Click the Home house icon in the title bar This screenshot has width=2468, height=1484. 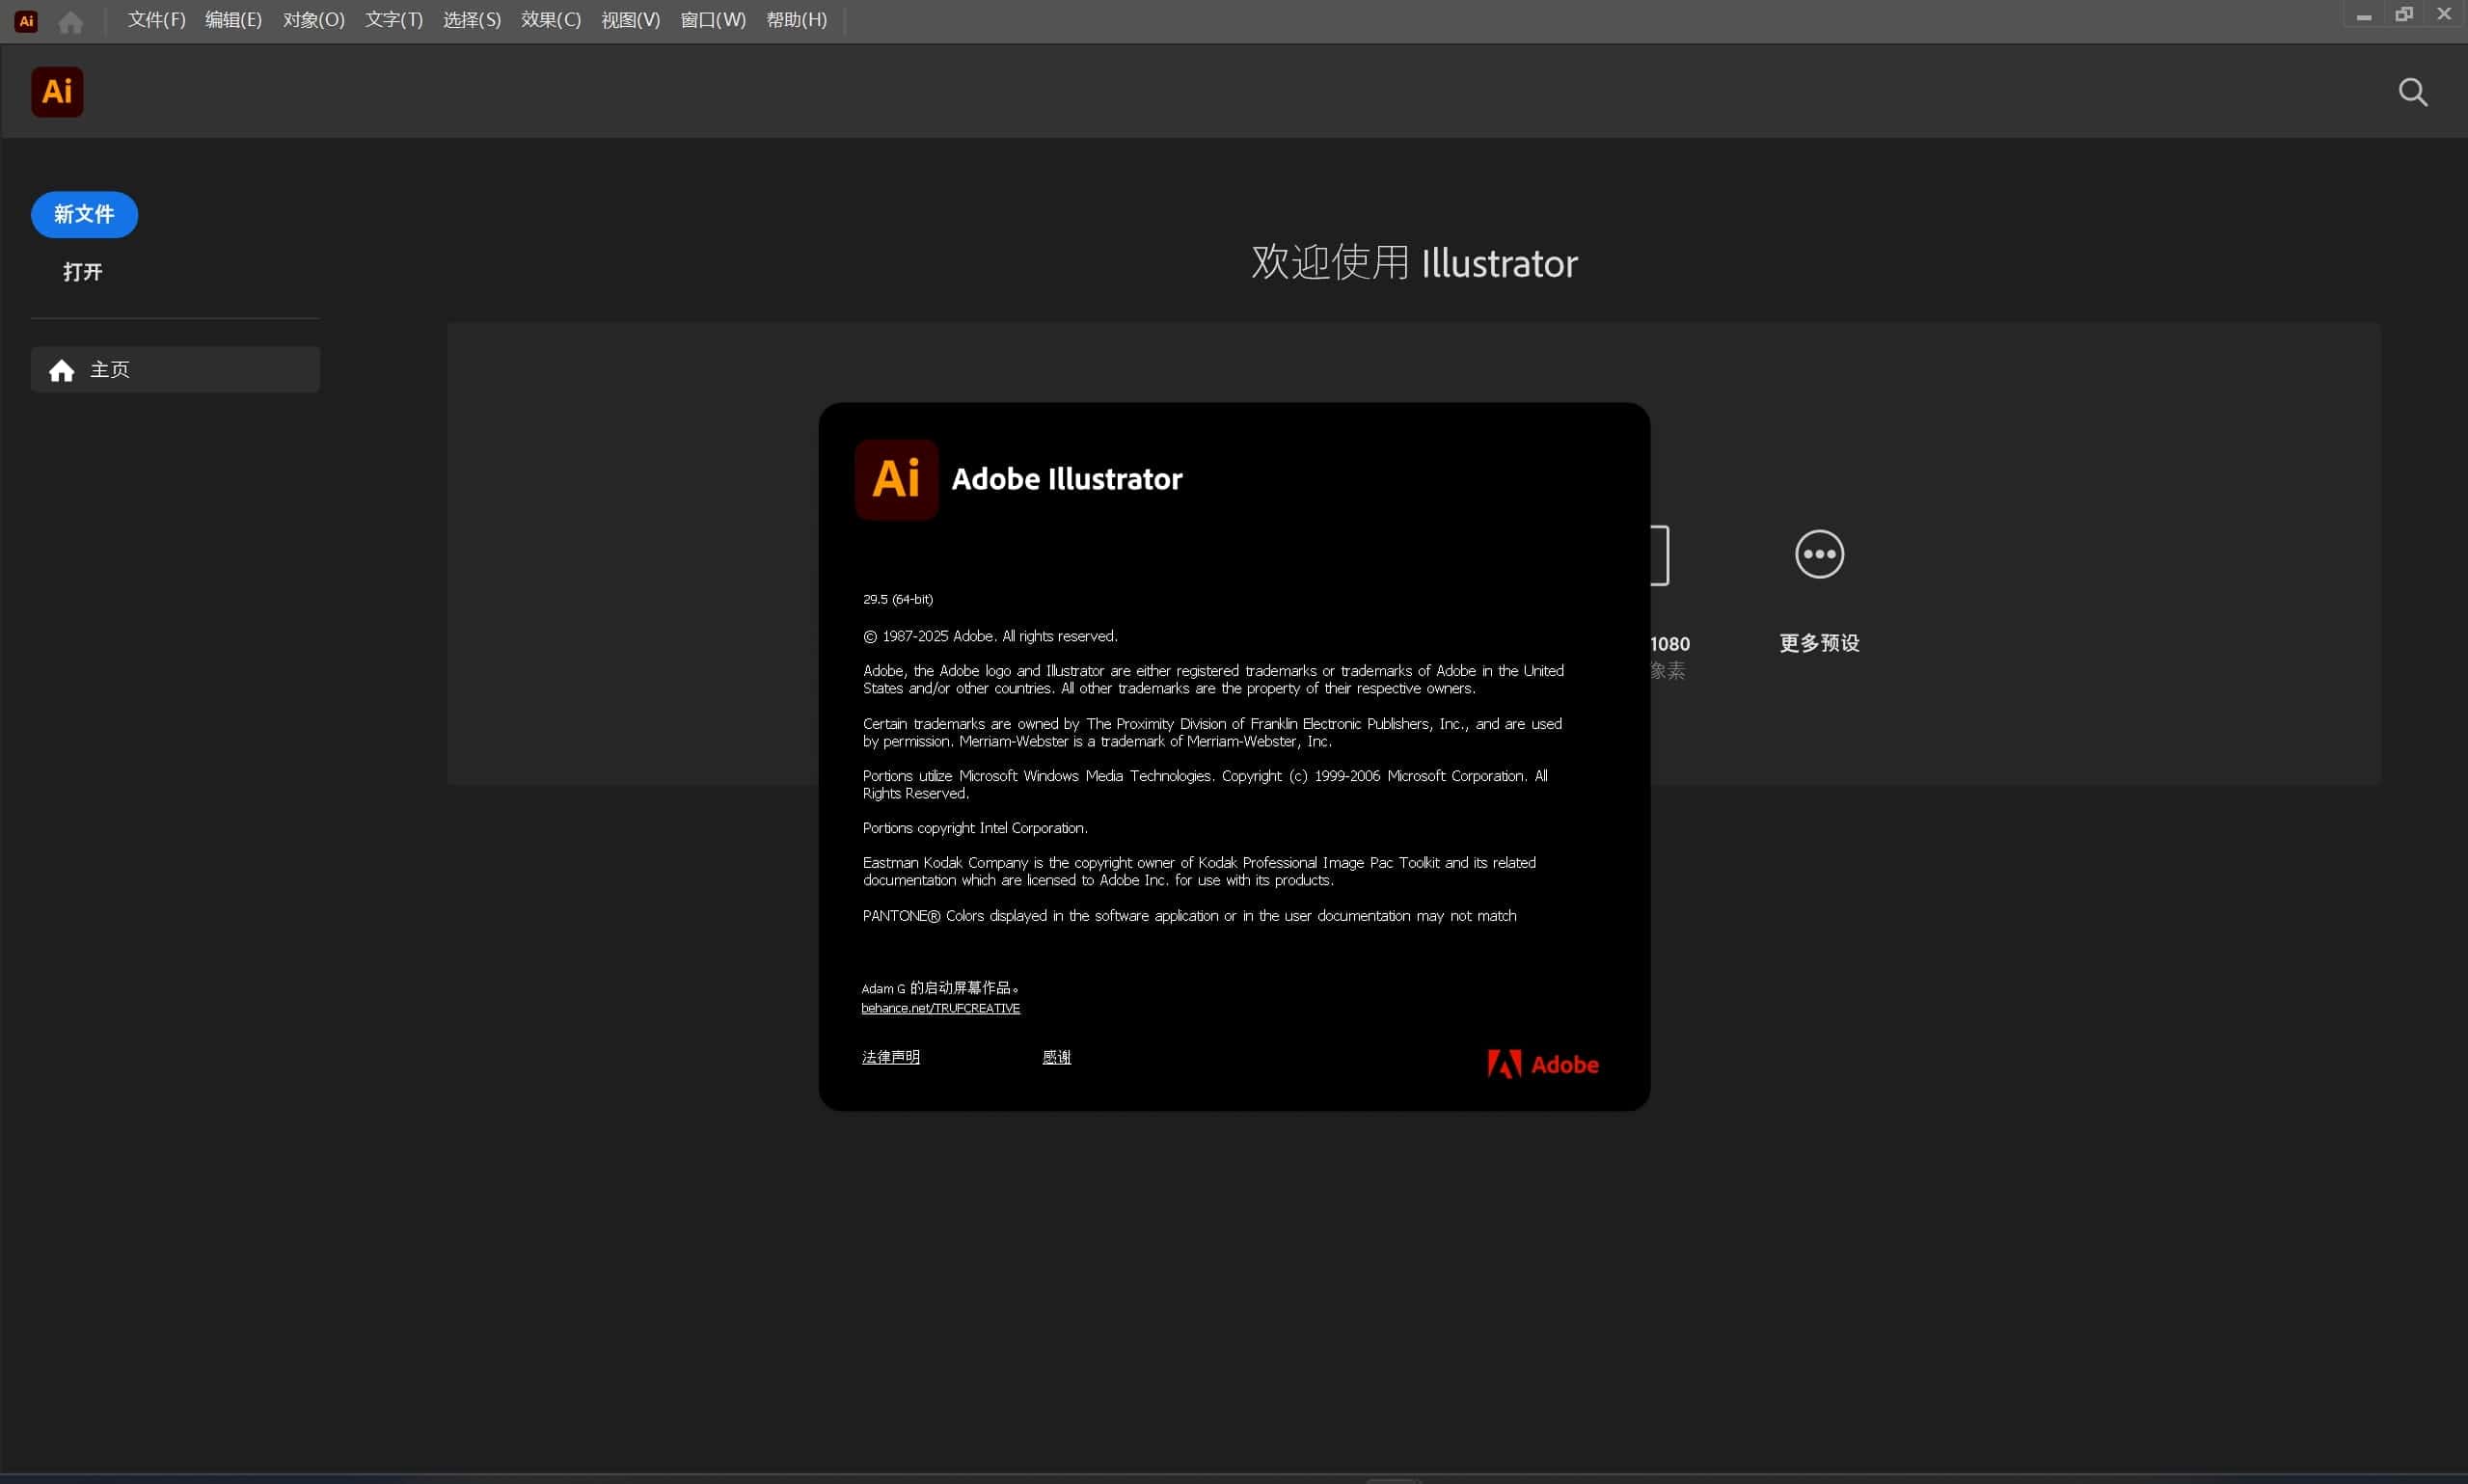[71, 20]
